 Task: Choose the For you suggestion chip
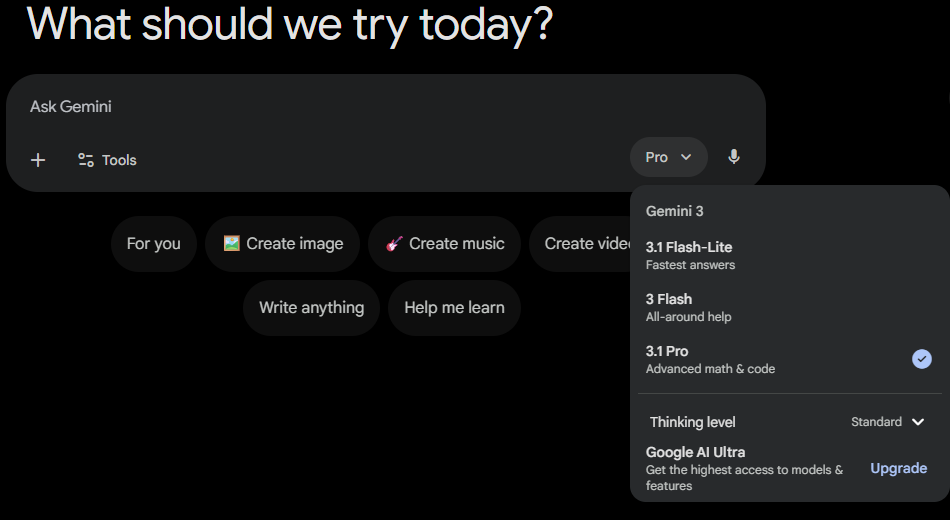tap(154, 244)
